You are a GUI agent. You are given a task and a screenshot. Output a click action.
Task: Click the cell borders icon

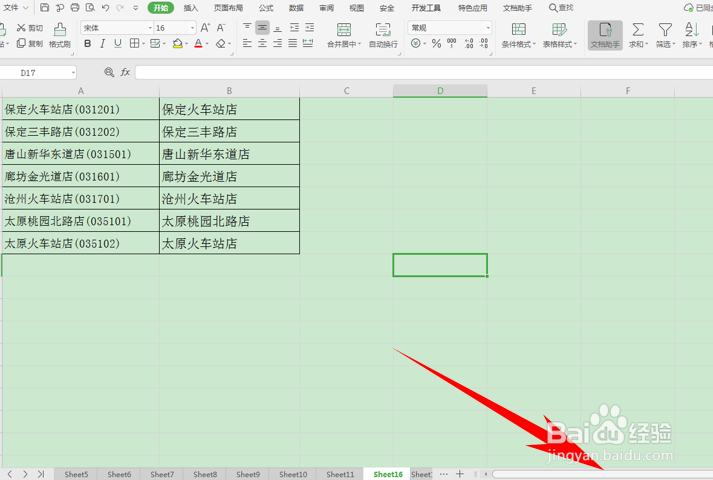[x=134, y=43]
